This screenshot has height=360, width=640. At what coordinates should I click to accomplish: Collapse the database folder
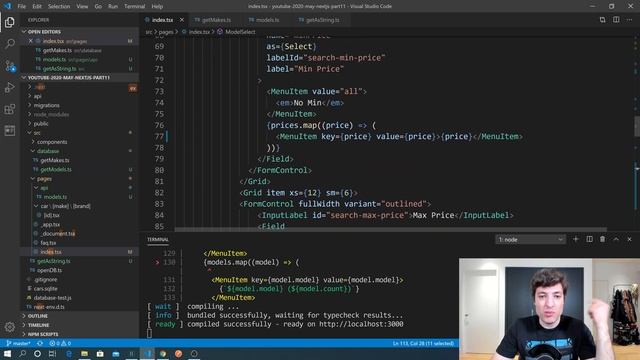[x=48, y=151]
